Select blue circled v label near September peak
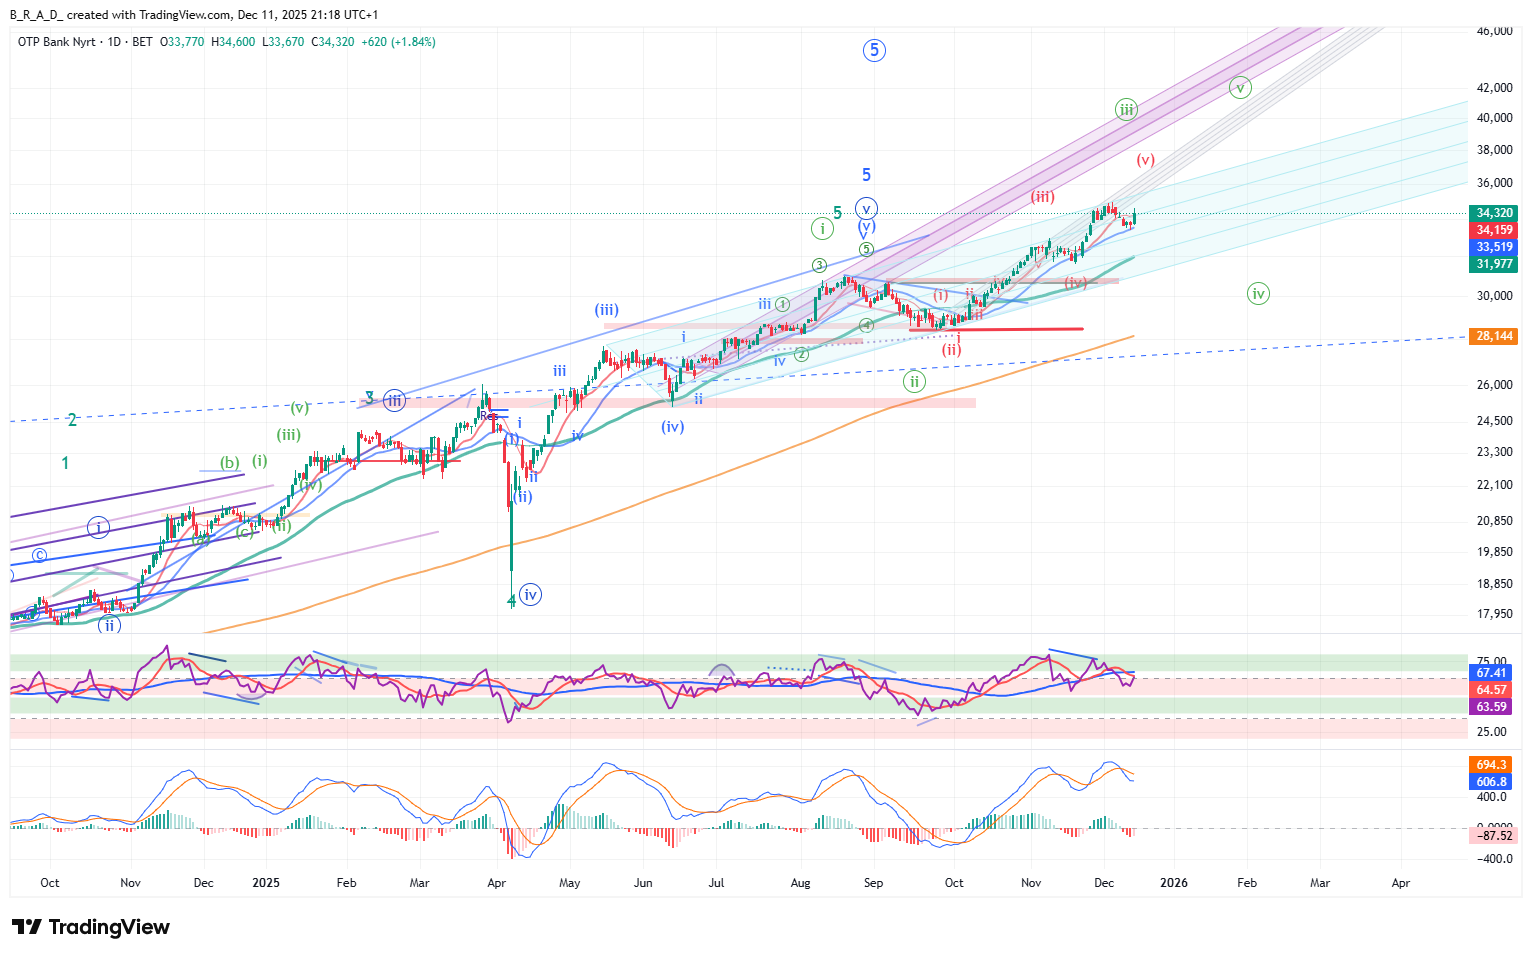 tap(867, 209)
